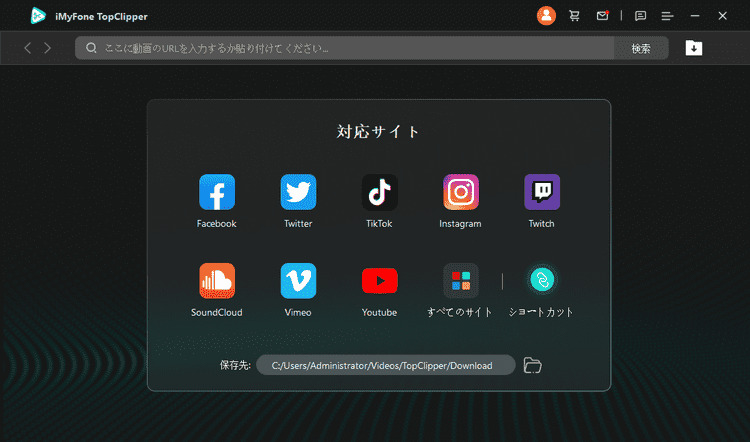Open the Twitter site icon

[x=298, y=192]
